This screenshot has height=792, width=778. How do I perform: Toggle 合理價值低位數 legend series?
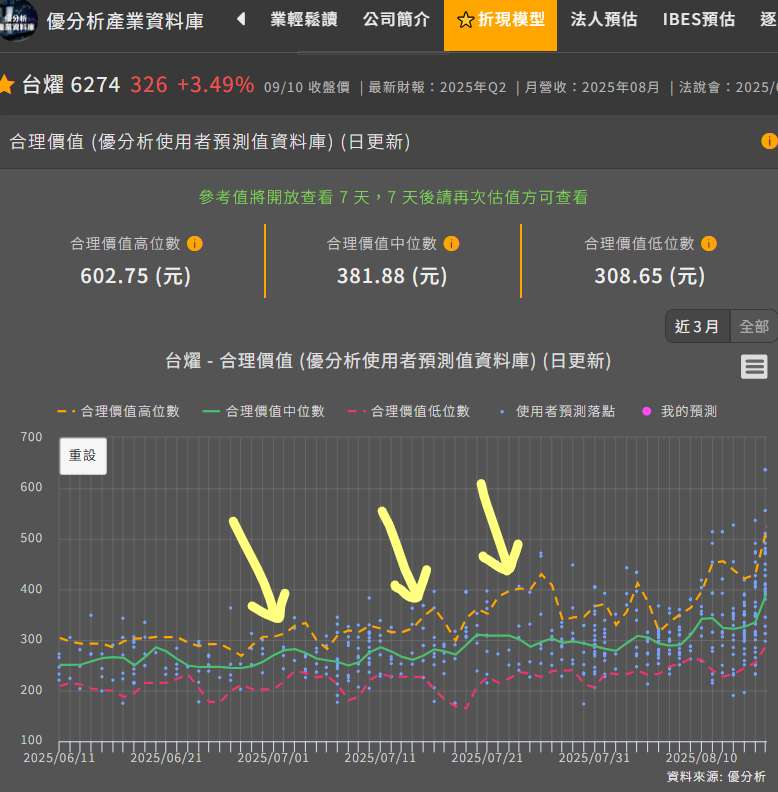pyautogui.click(x=409, y=411)
